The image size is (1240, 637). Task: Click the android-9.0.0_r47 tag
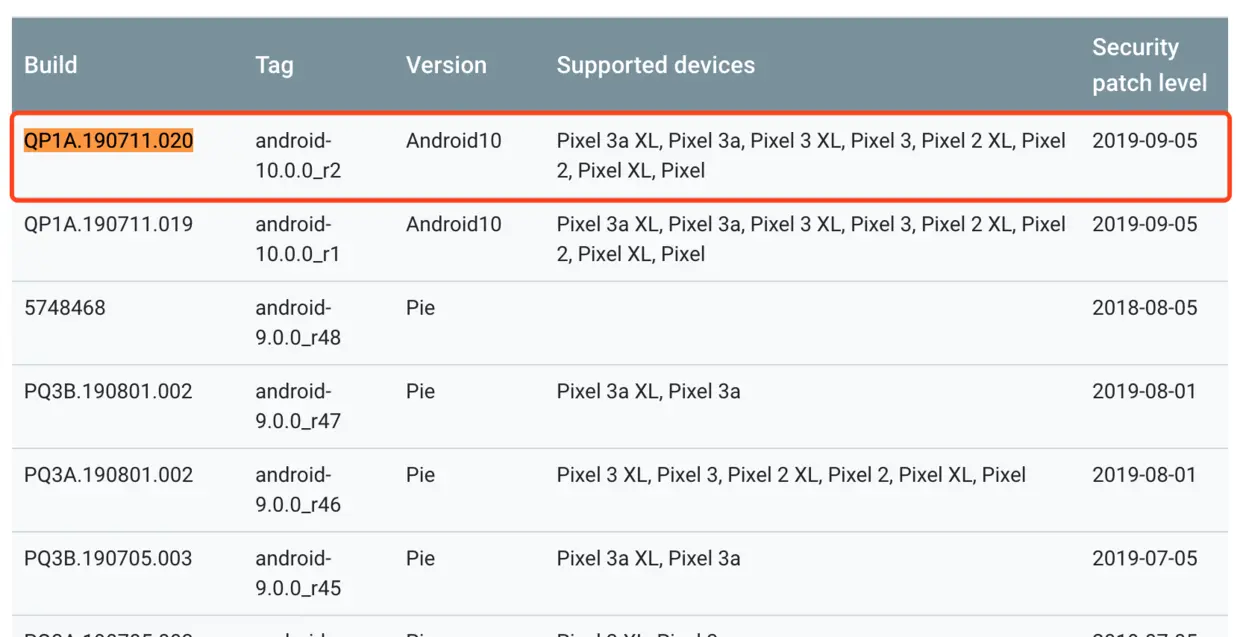point(298,406)
